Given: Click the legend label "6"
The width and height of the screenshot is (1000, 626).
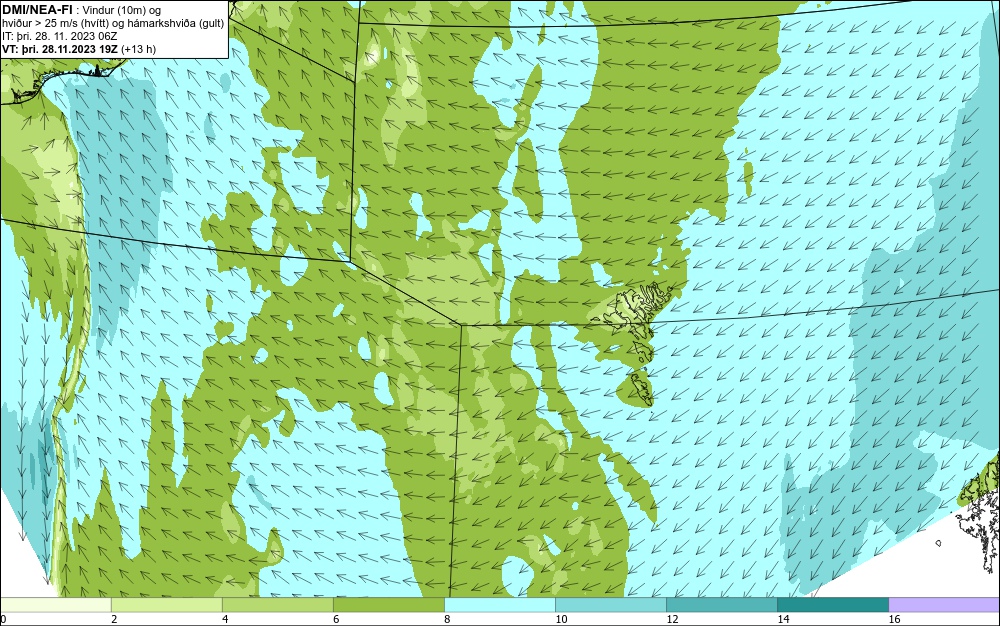Looking at the screenshot, I should tap(336, 619).
